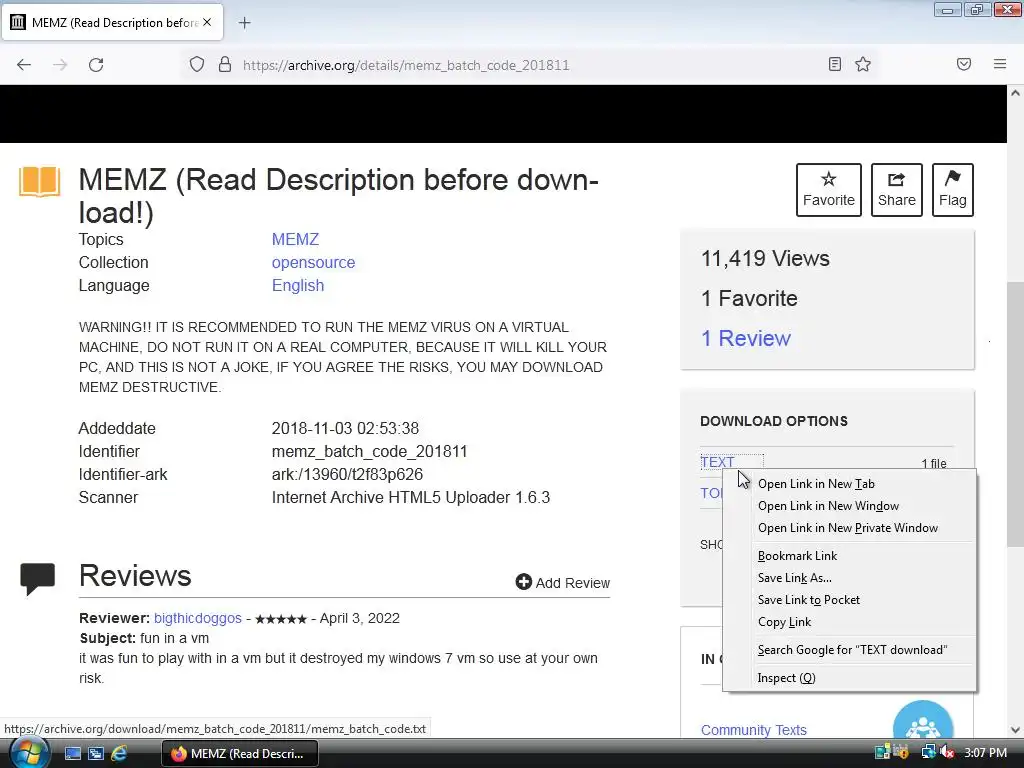The height and width of the screenshot is (768, 1024).
Task: Search Google for "TEXT download"
Action: coord(849,650)
